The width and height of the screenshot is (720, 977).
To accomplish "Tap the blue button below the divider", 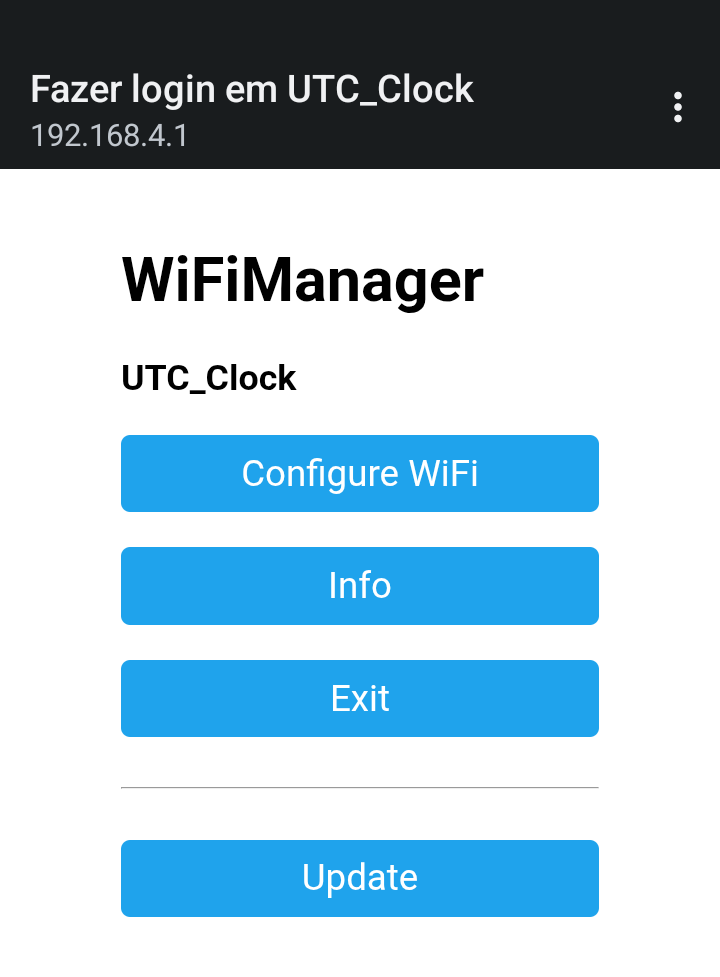I will coord(360,878).
